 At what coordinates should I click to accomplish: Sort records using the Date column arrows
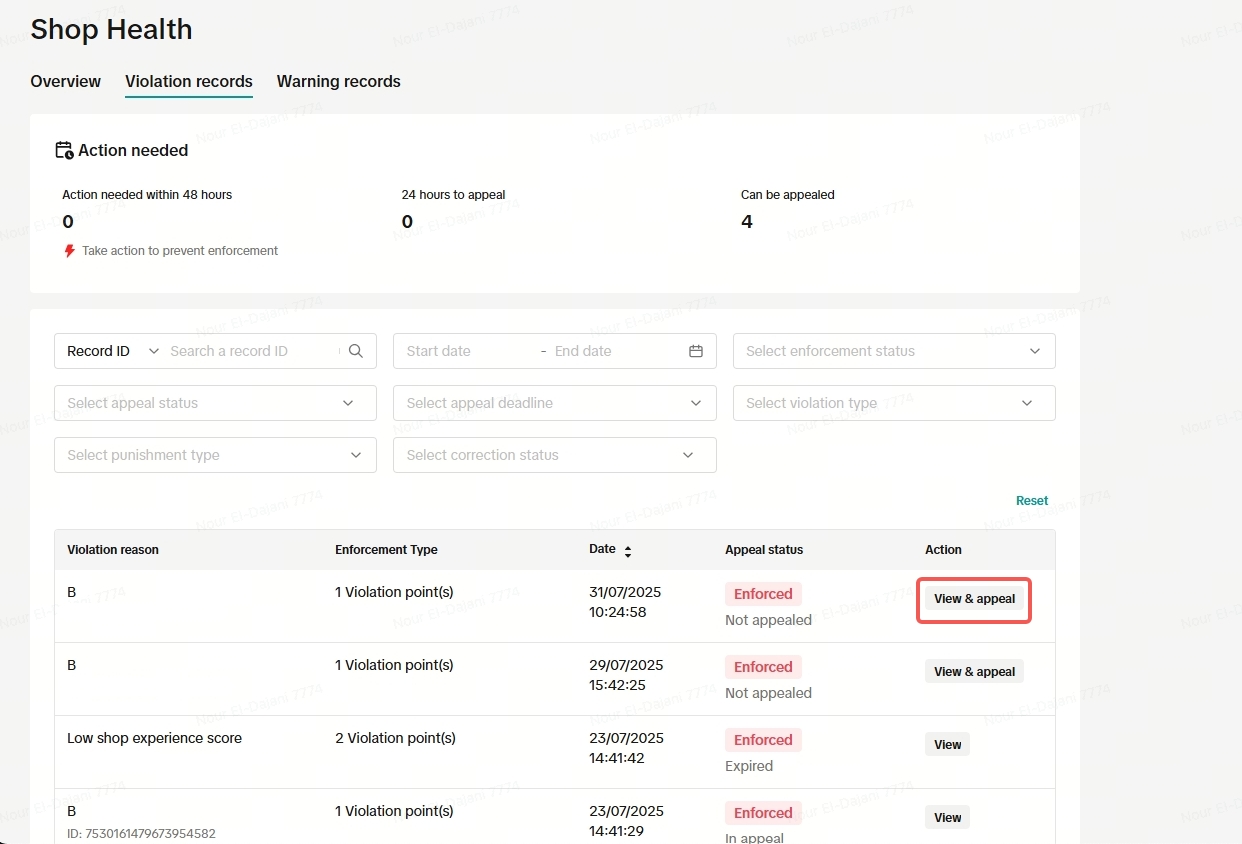628,551
